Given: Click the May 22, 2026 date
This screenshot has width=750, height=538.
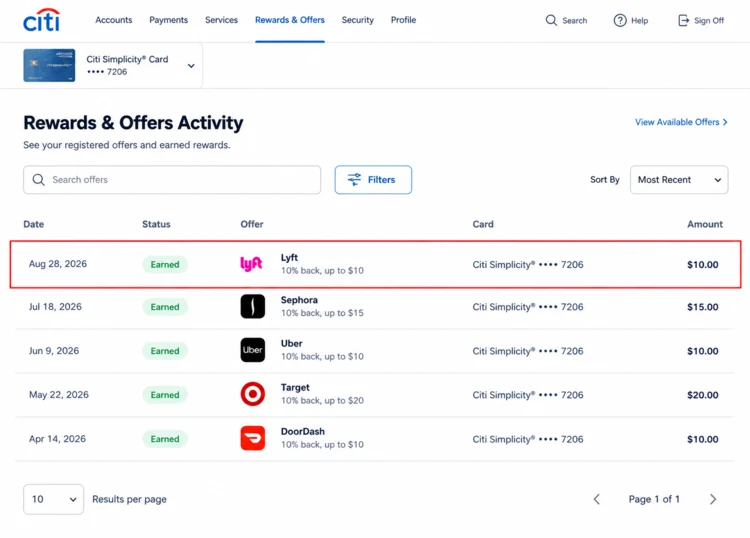Looking at the screenshot, I should click(x=59, y=395).
